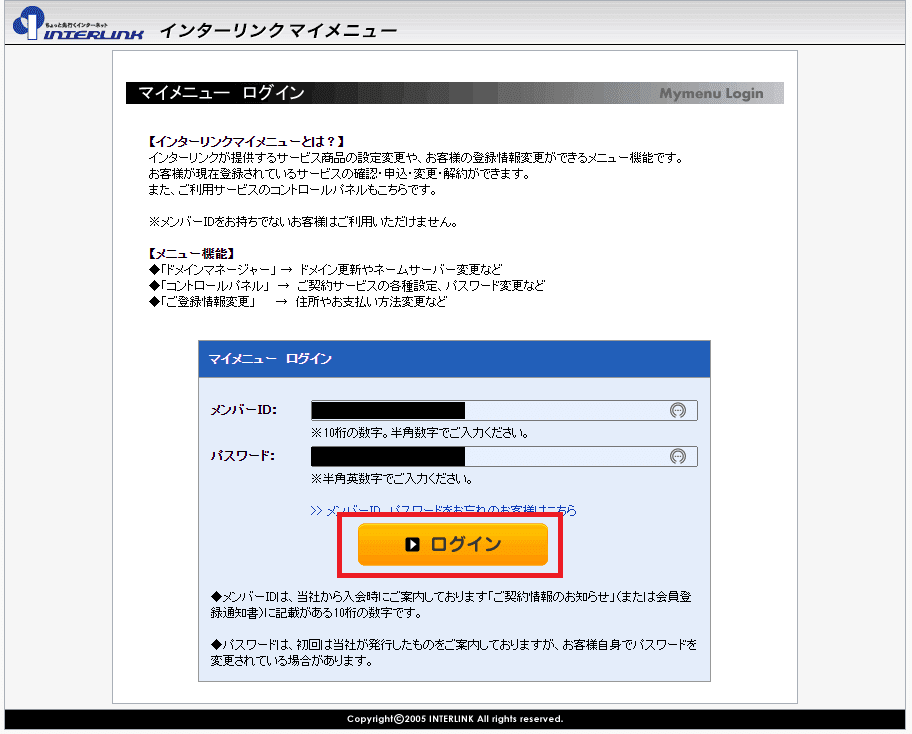Click the INTERLINK logo in the header
This screenshot has height=734, width=912.
pos(78,23)
